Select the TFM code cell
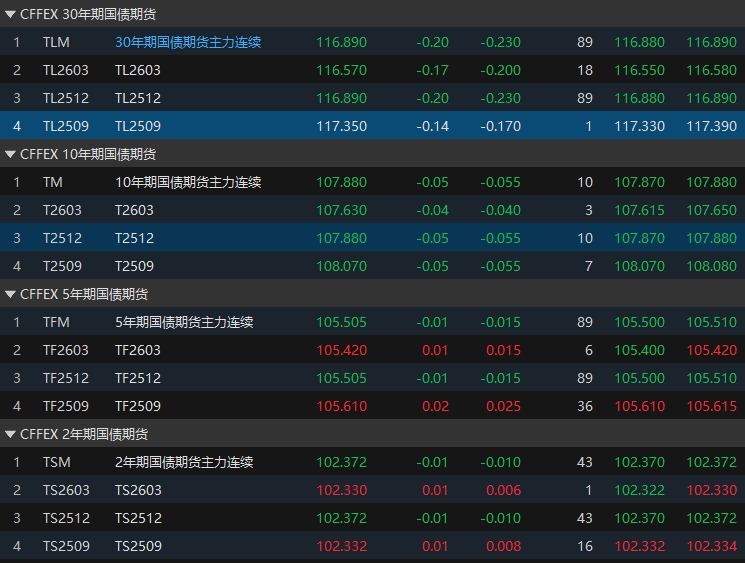The height and width of the screenshot is (563, 745). (x=56, y=322)
